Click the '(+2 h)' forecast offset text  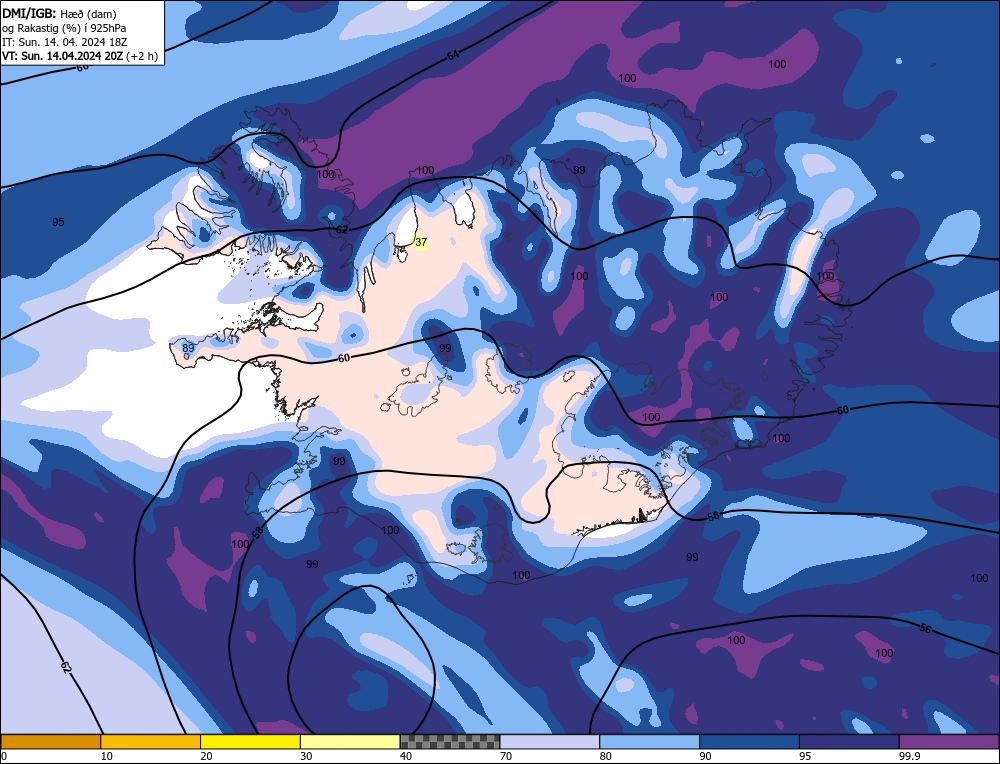coord(142,56)
